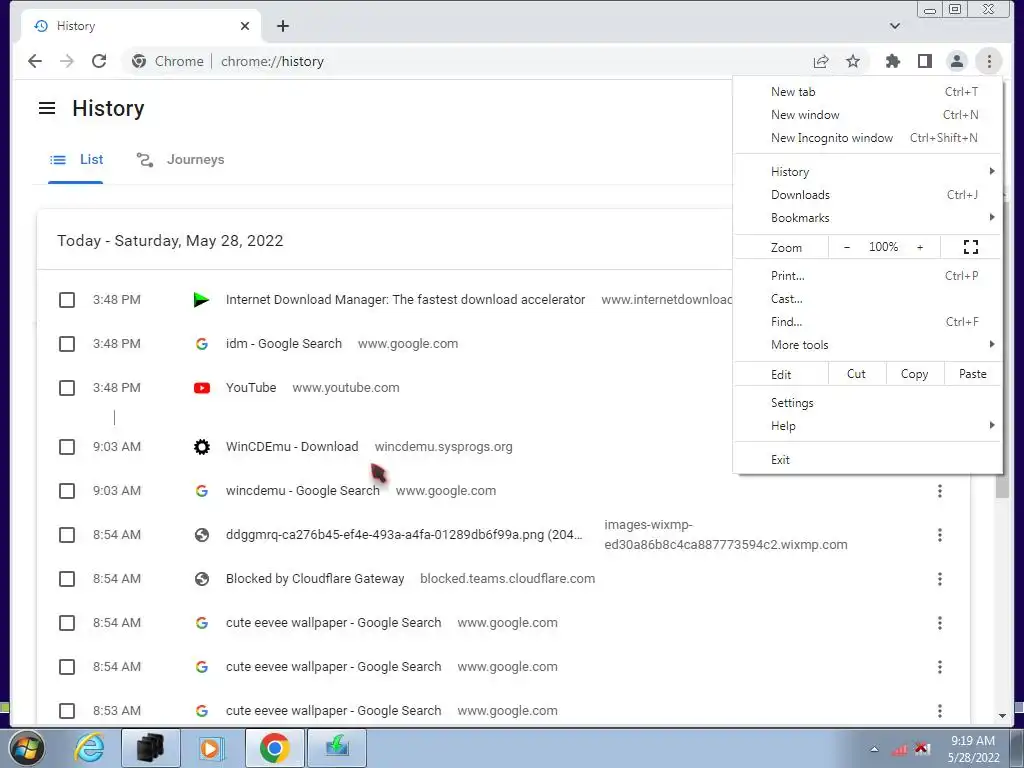Check the Internet Download Manager entry checkbox
Viewport: 1024px width, 768px height.
tap(67, 300)
